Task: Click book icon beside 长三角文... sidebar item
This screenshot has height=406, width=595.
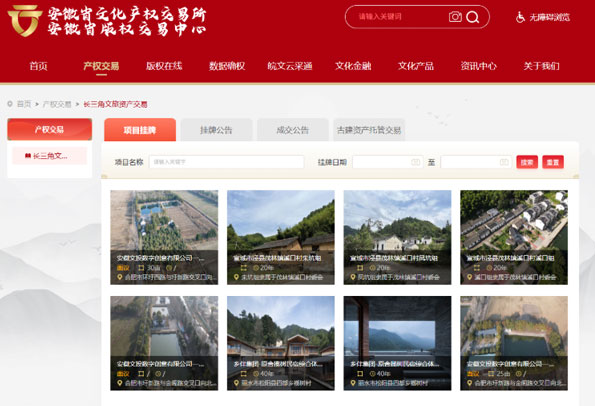Action: (x=28, y=156)
